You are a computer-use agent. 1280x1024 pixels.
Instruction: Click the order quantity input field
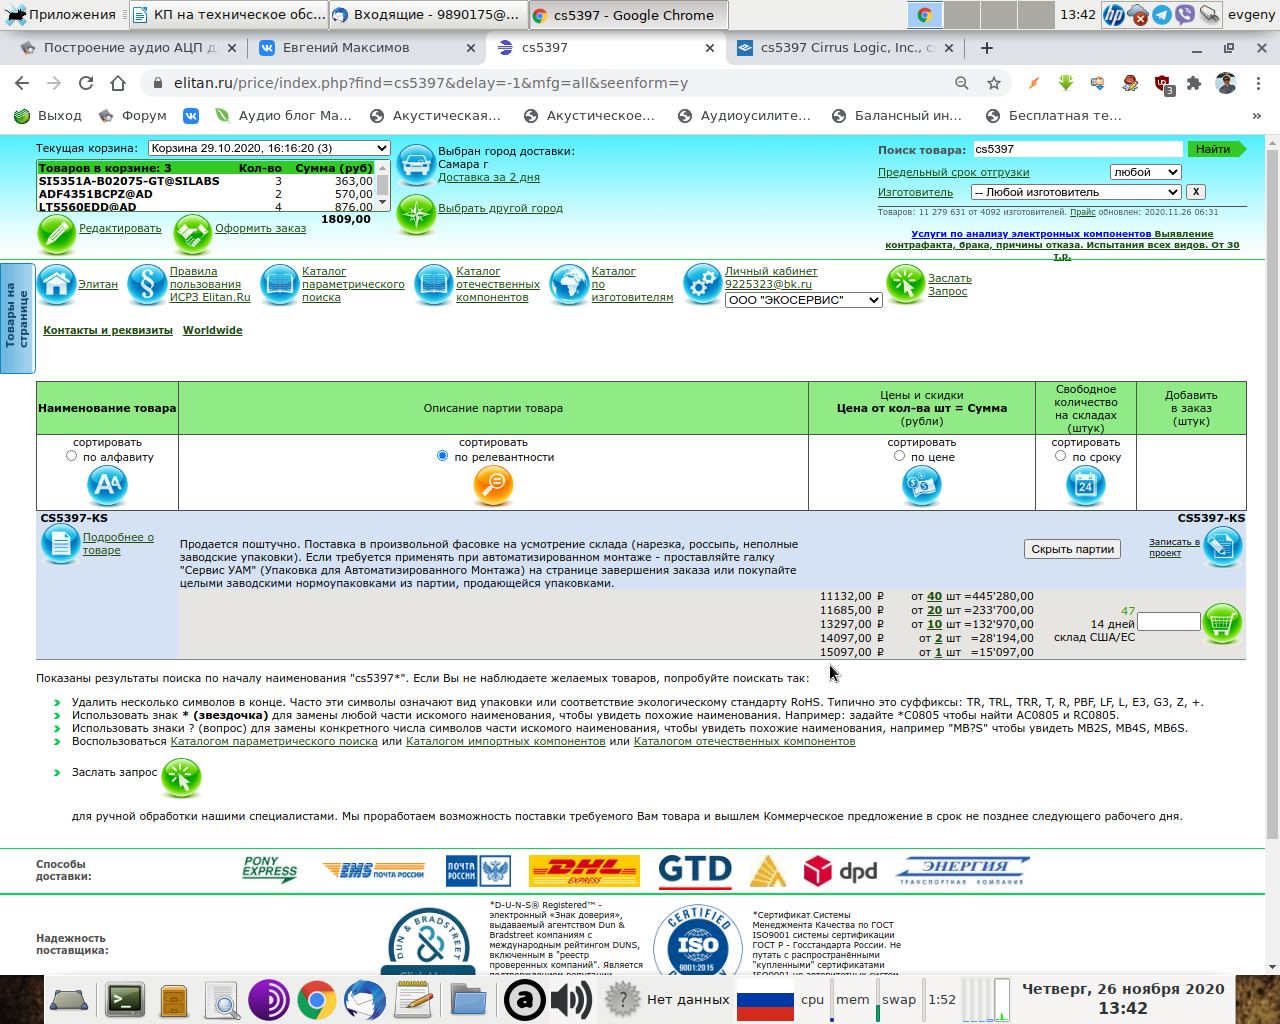tap(1168, 622)
